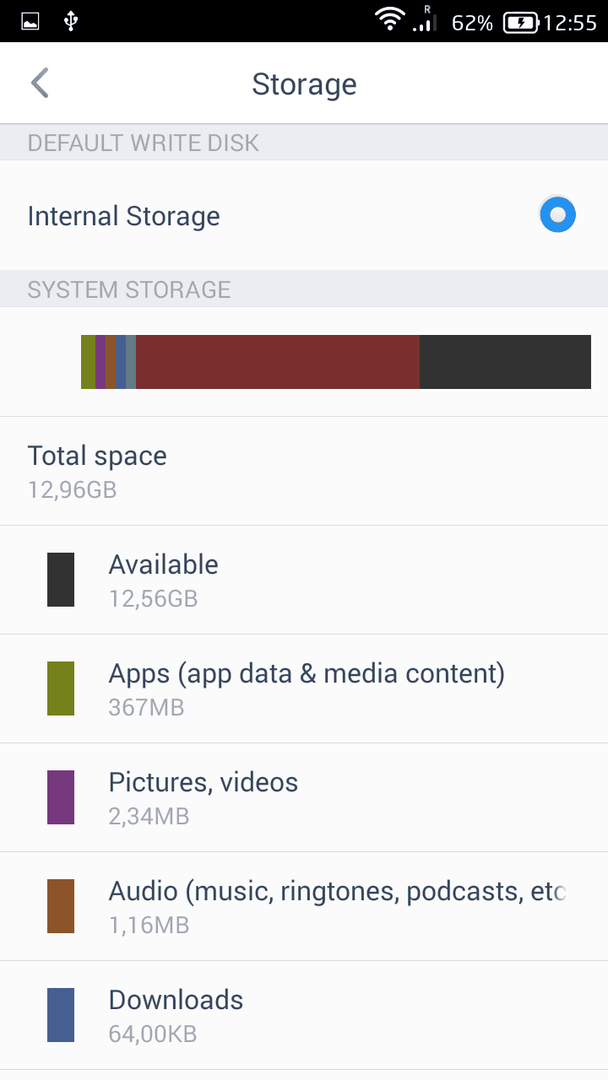Tap the battery charging icon
The width and height of the screenshot is (608, 1080).
point(521,23)
